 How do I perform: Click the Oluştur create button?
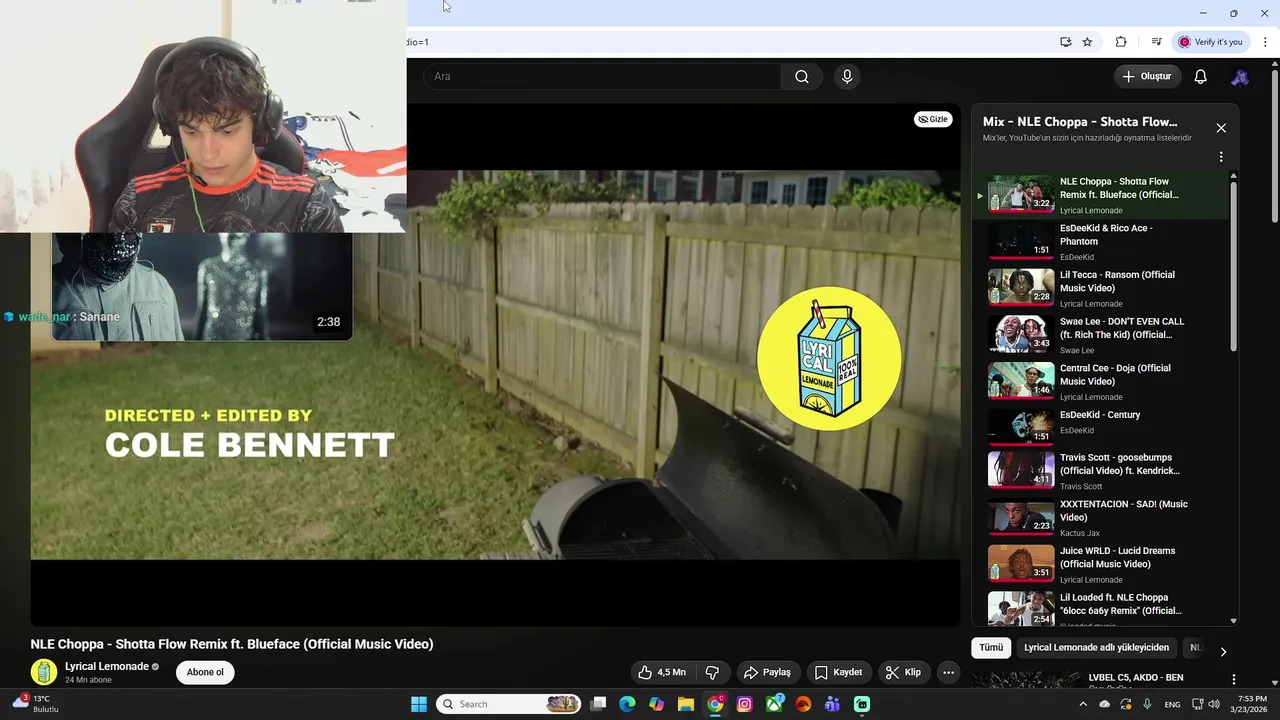1148,77
